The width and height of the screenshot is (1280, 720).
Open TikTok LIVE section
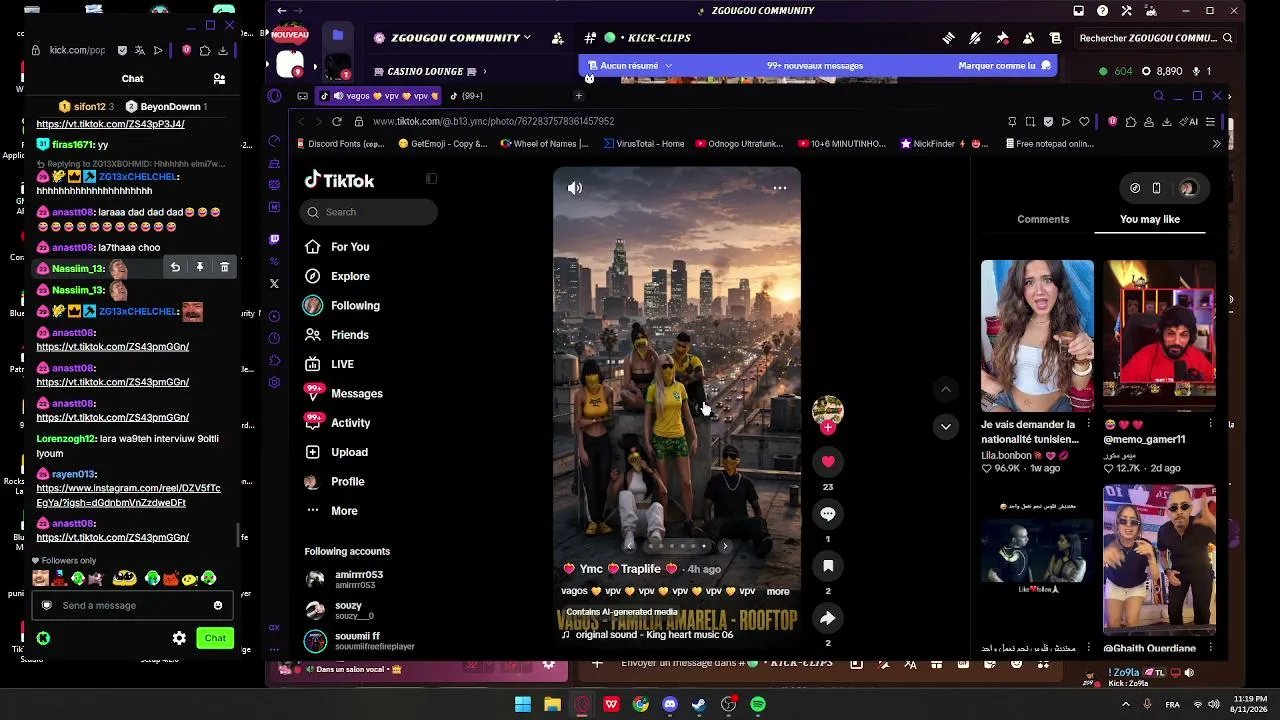point(330,364)
